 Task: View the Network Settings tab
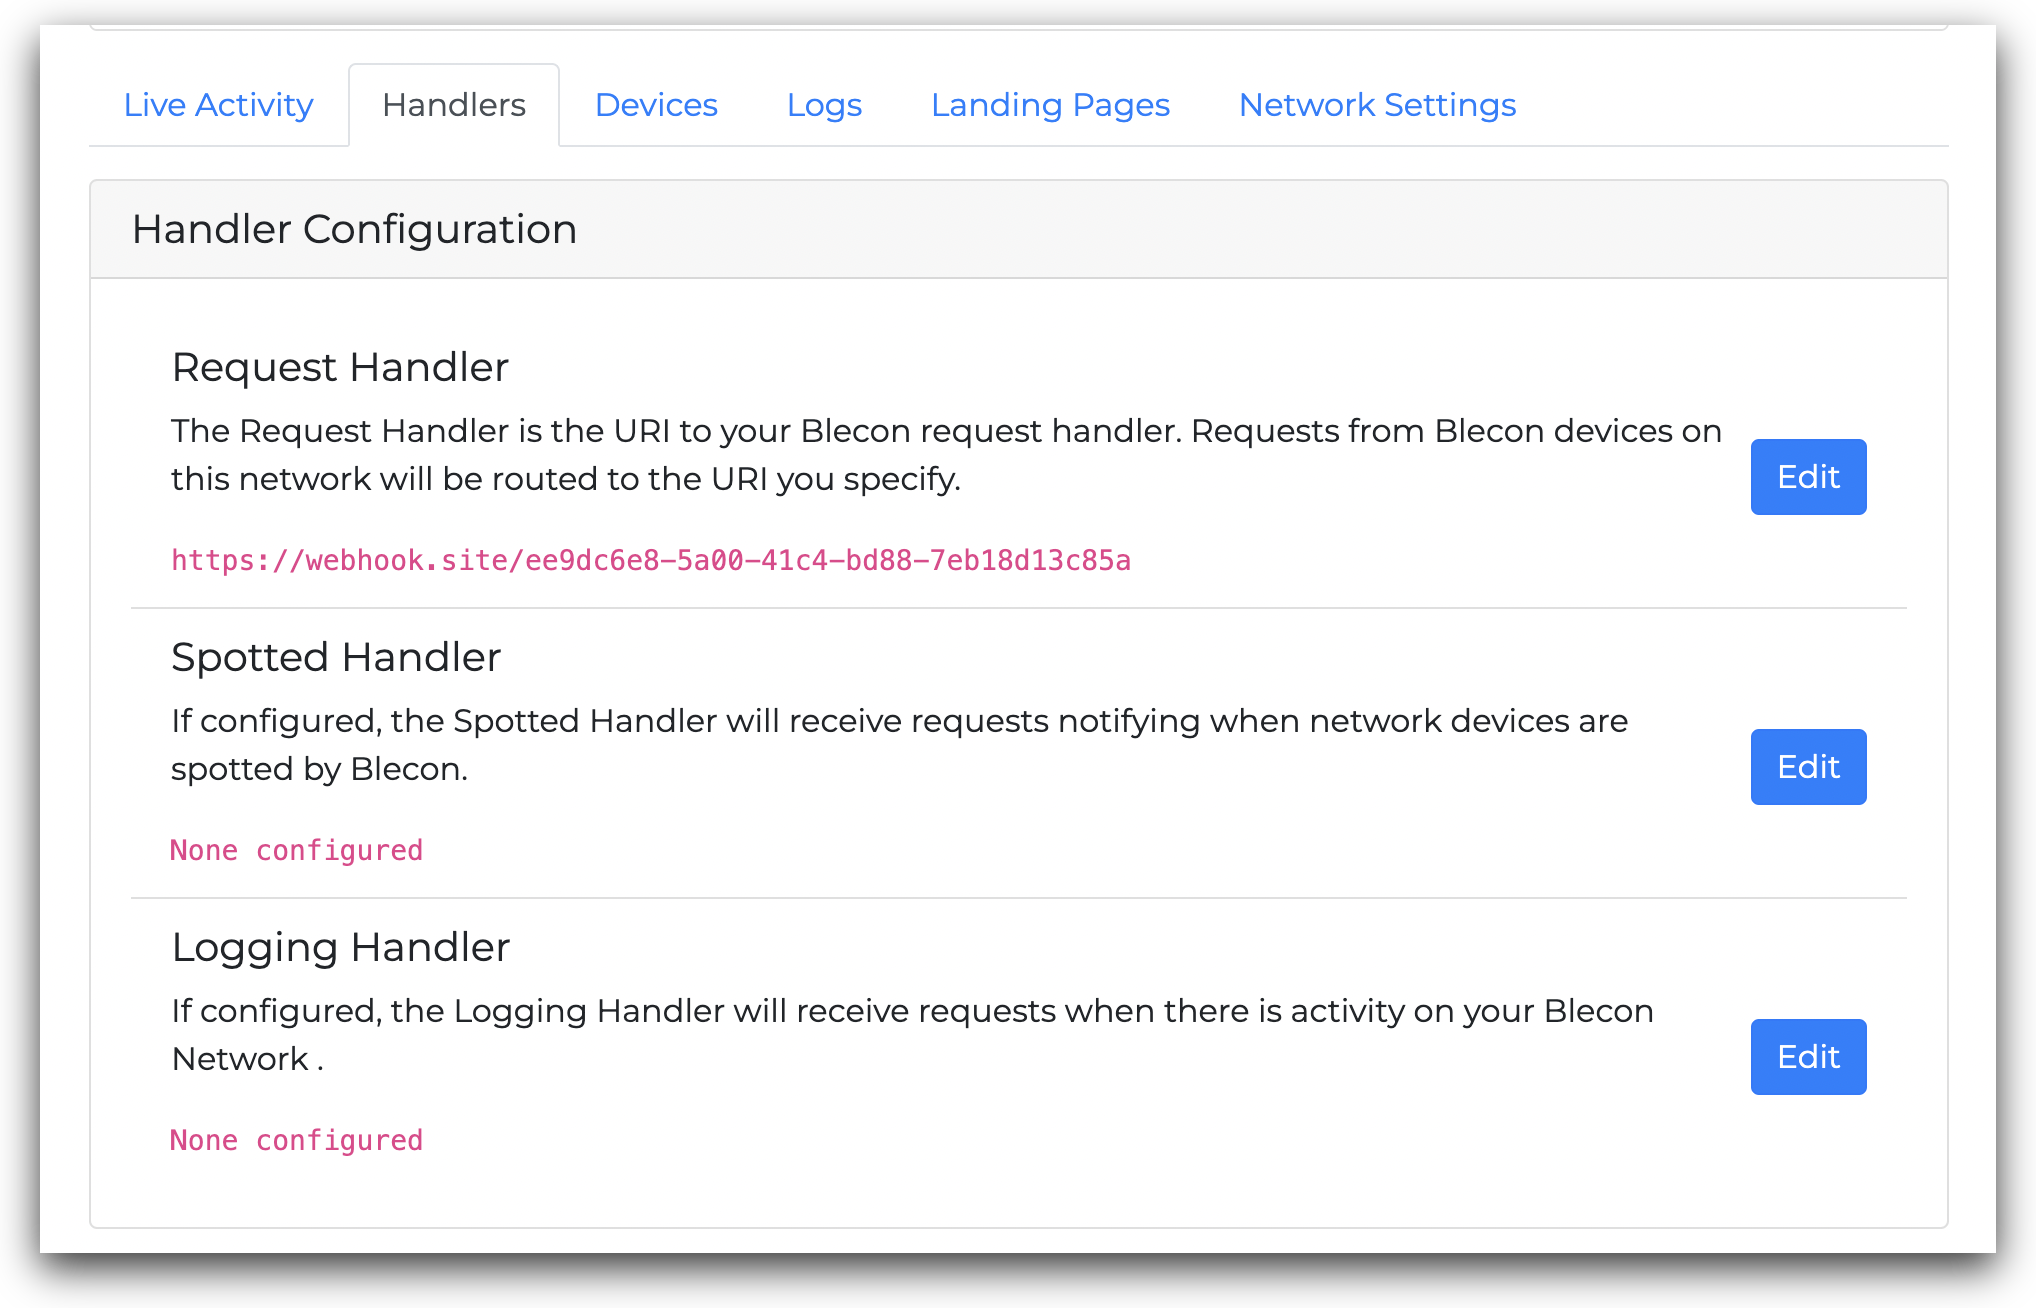[x=1377, y=105]
